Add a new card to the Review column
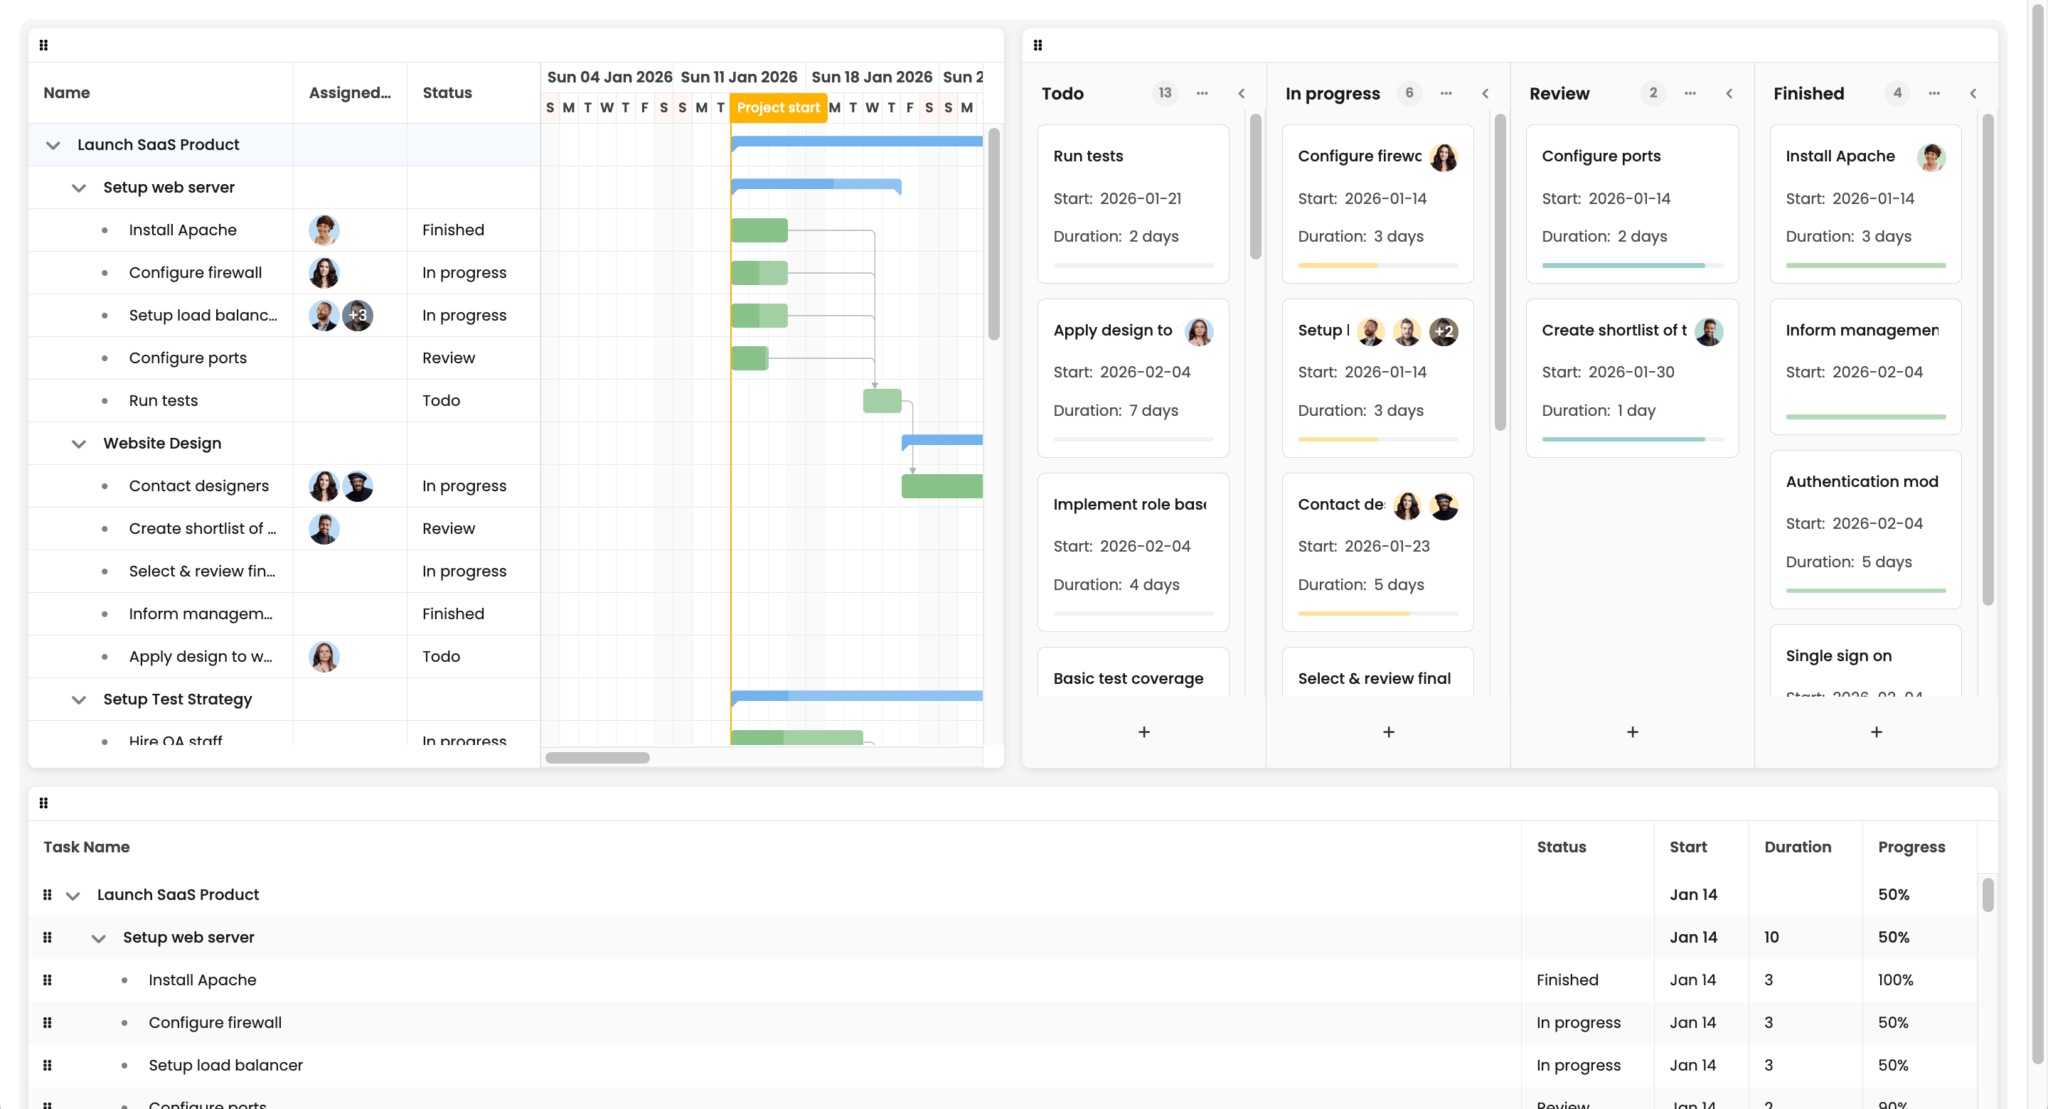 1632,732
